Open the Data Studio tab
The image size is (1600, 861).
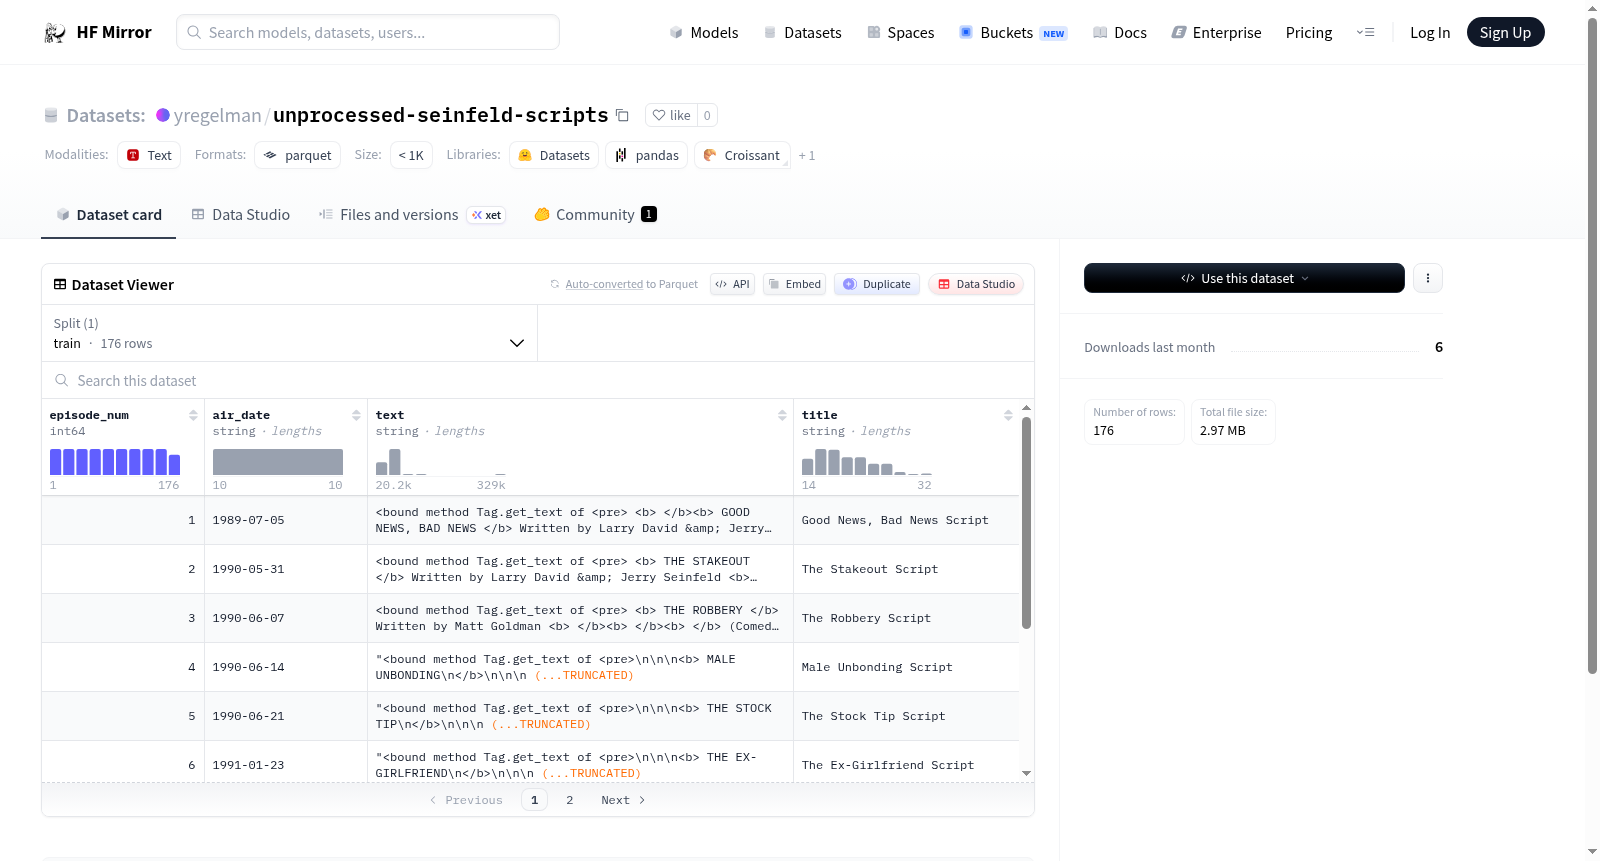(241, 215)
